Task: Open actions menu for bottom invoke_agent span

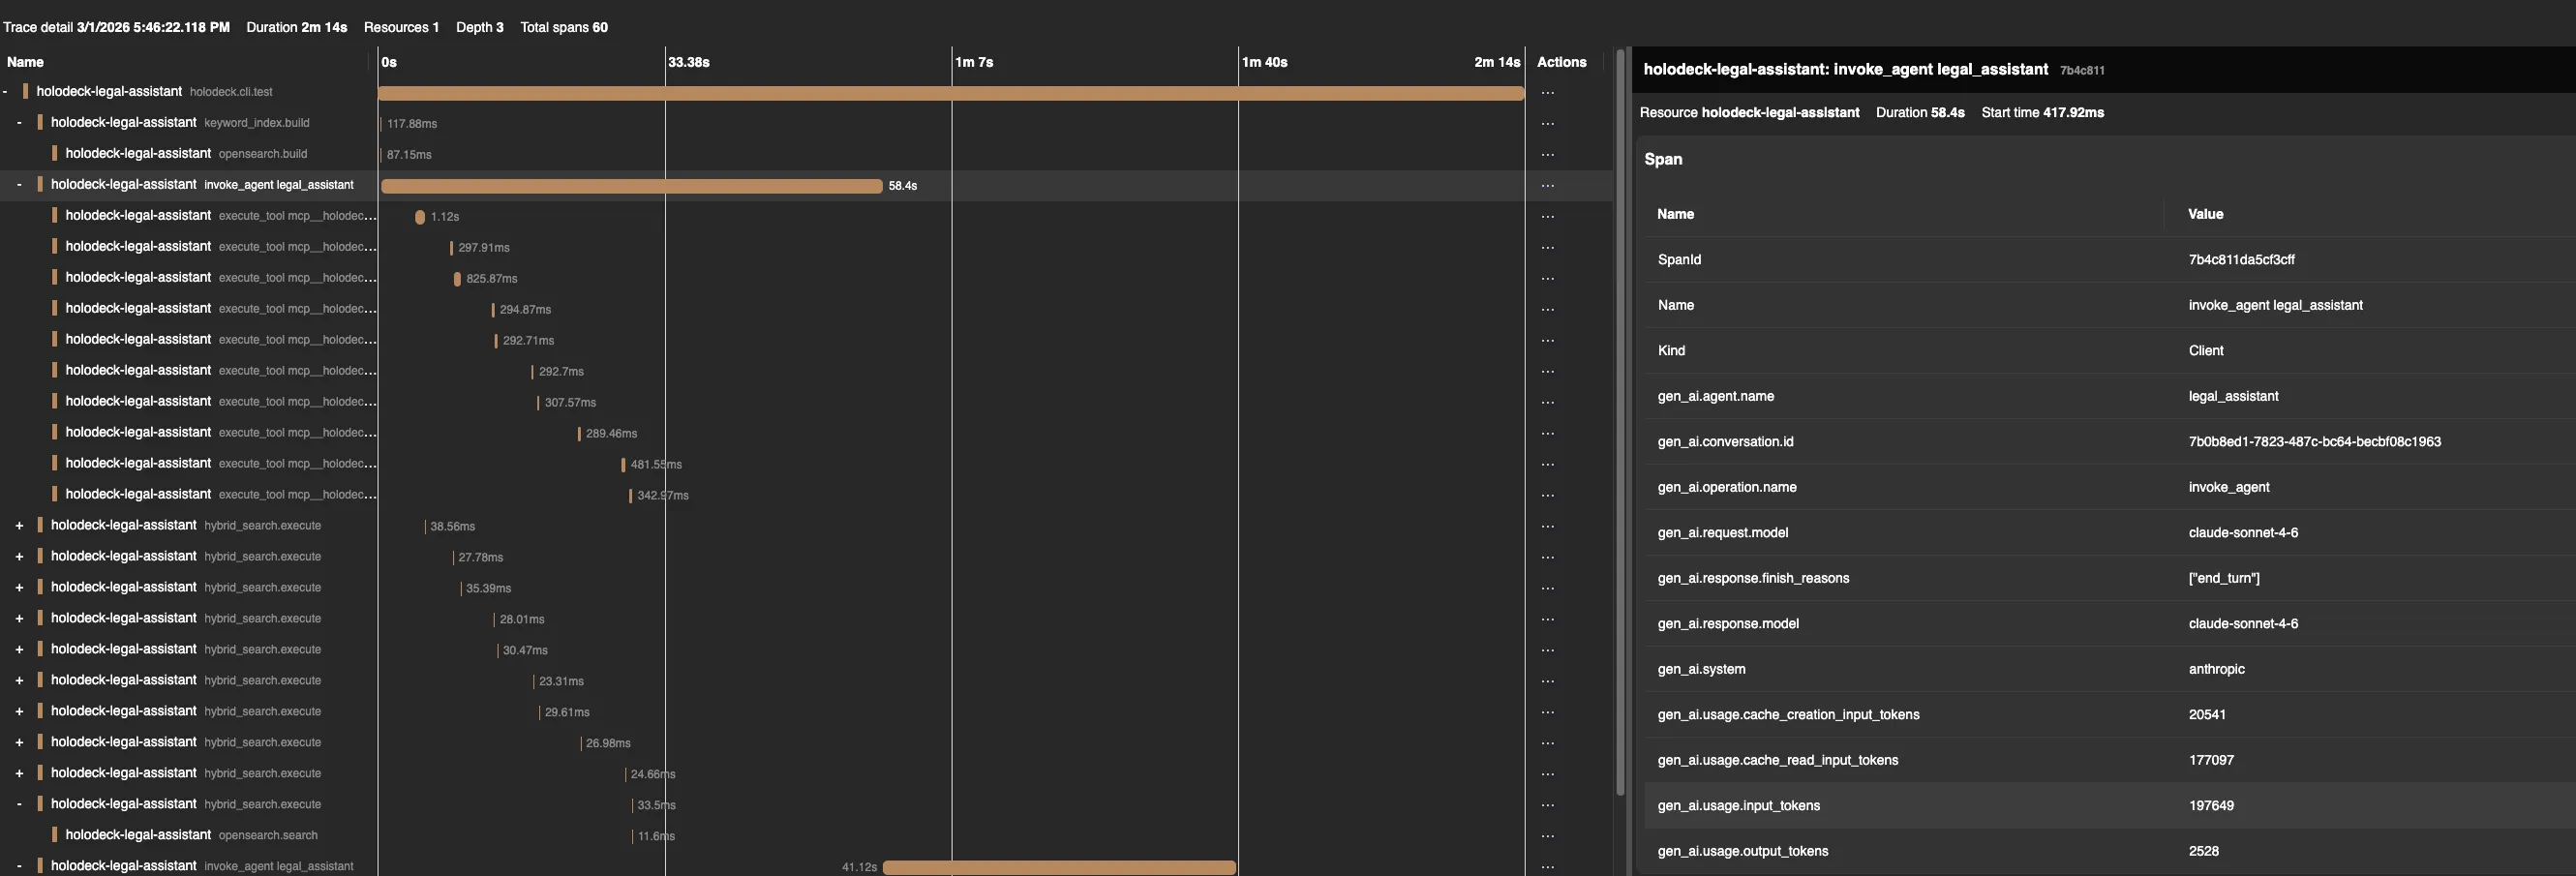Action: 1548,866
